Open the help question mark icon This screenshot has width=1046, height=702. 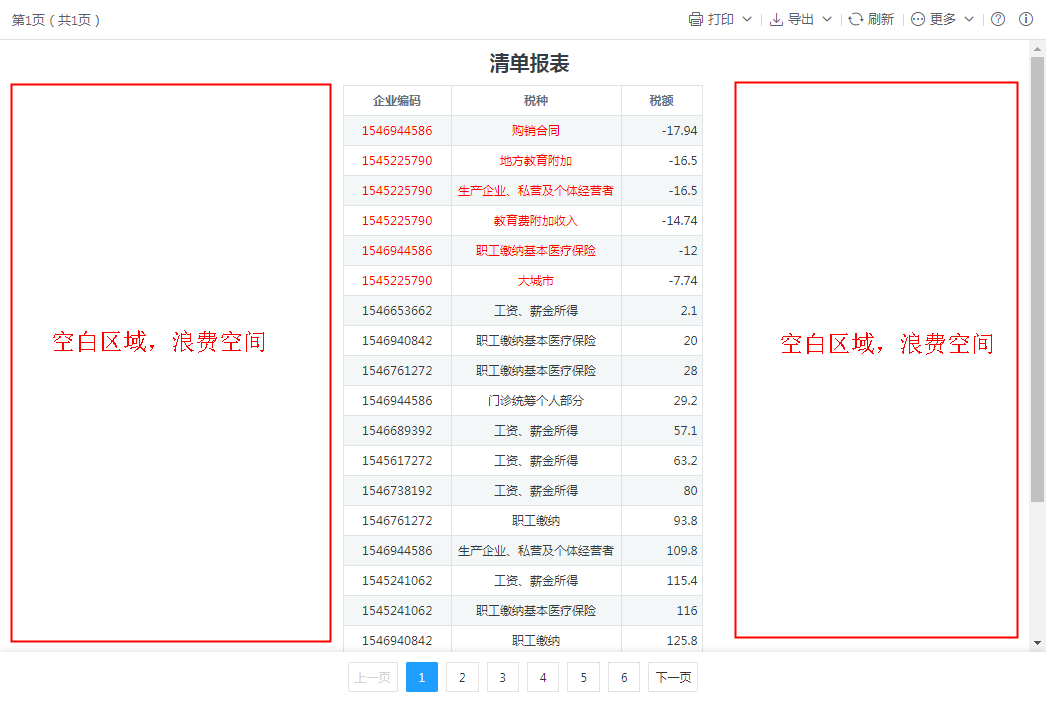998,20
